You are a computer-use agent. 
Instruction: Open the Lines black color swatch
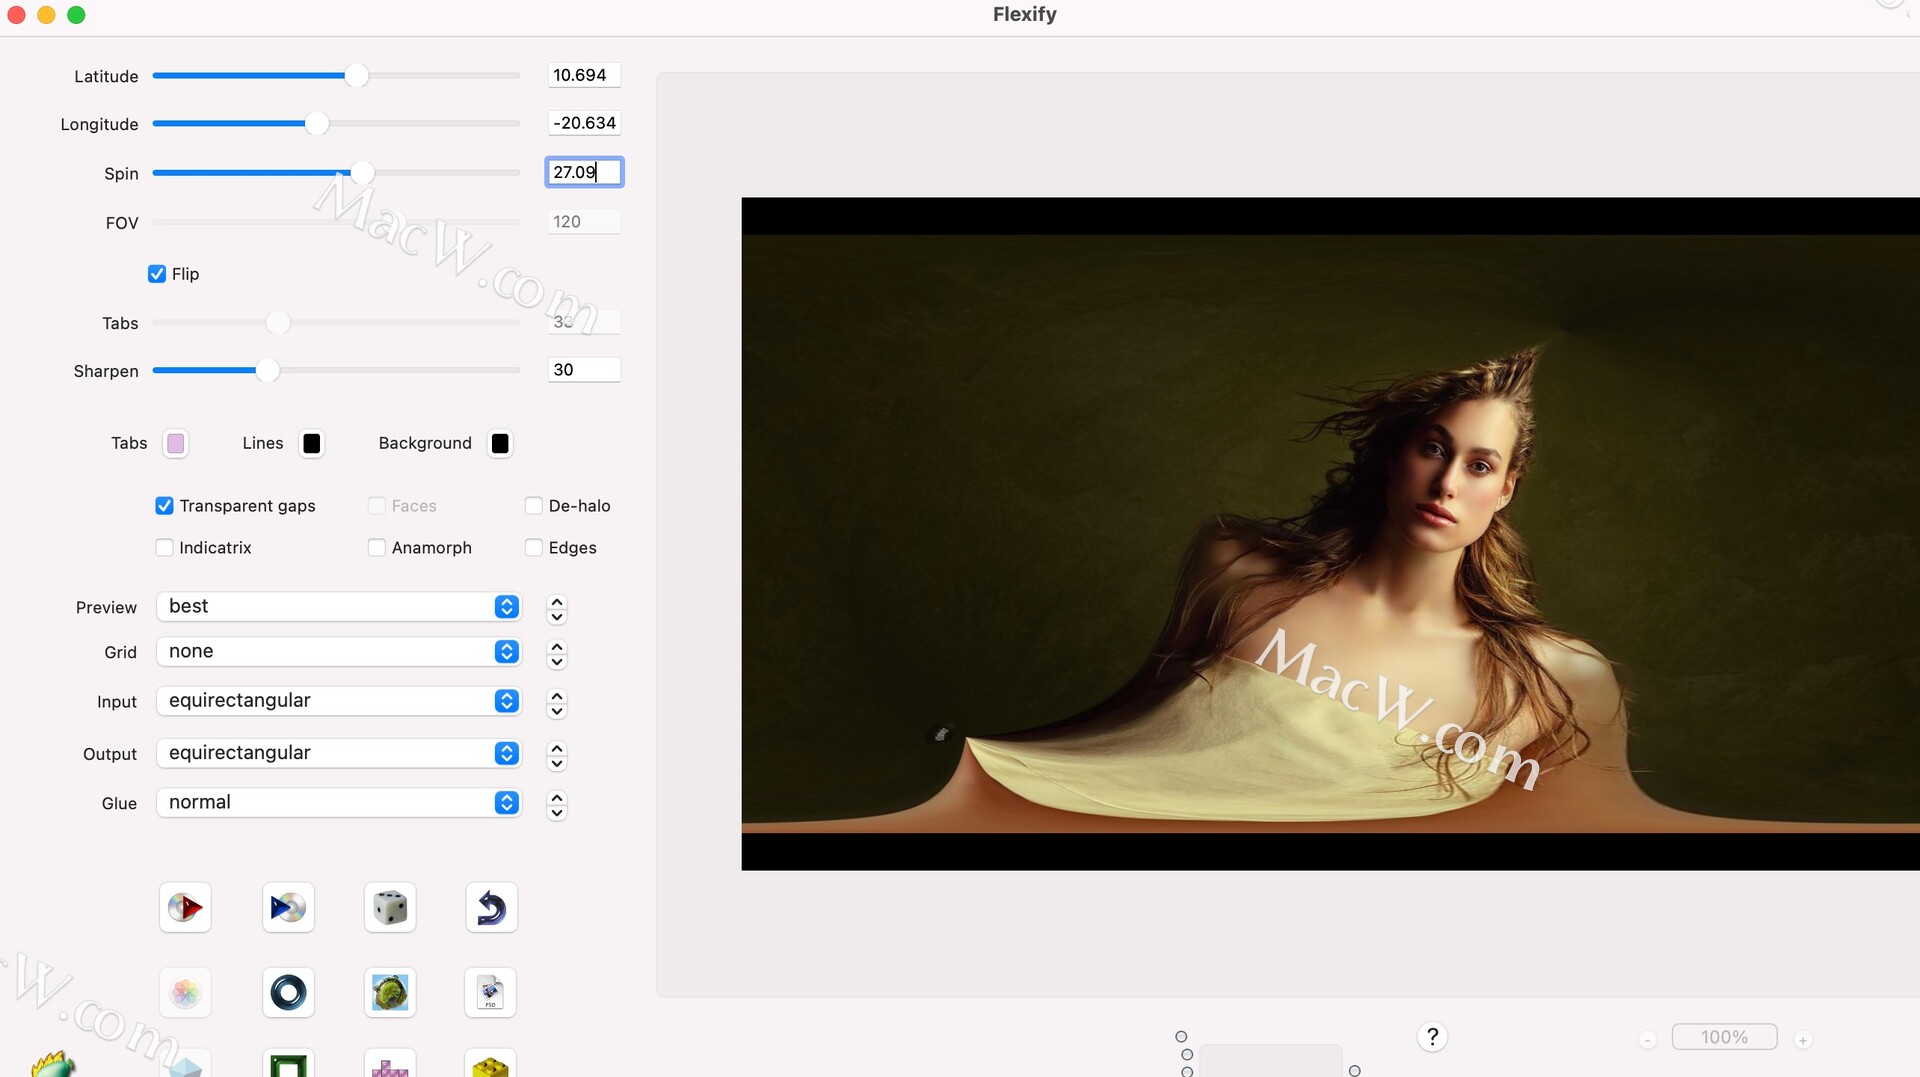[x=312, y=444]
